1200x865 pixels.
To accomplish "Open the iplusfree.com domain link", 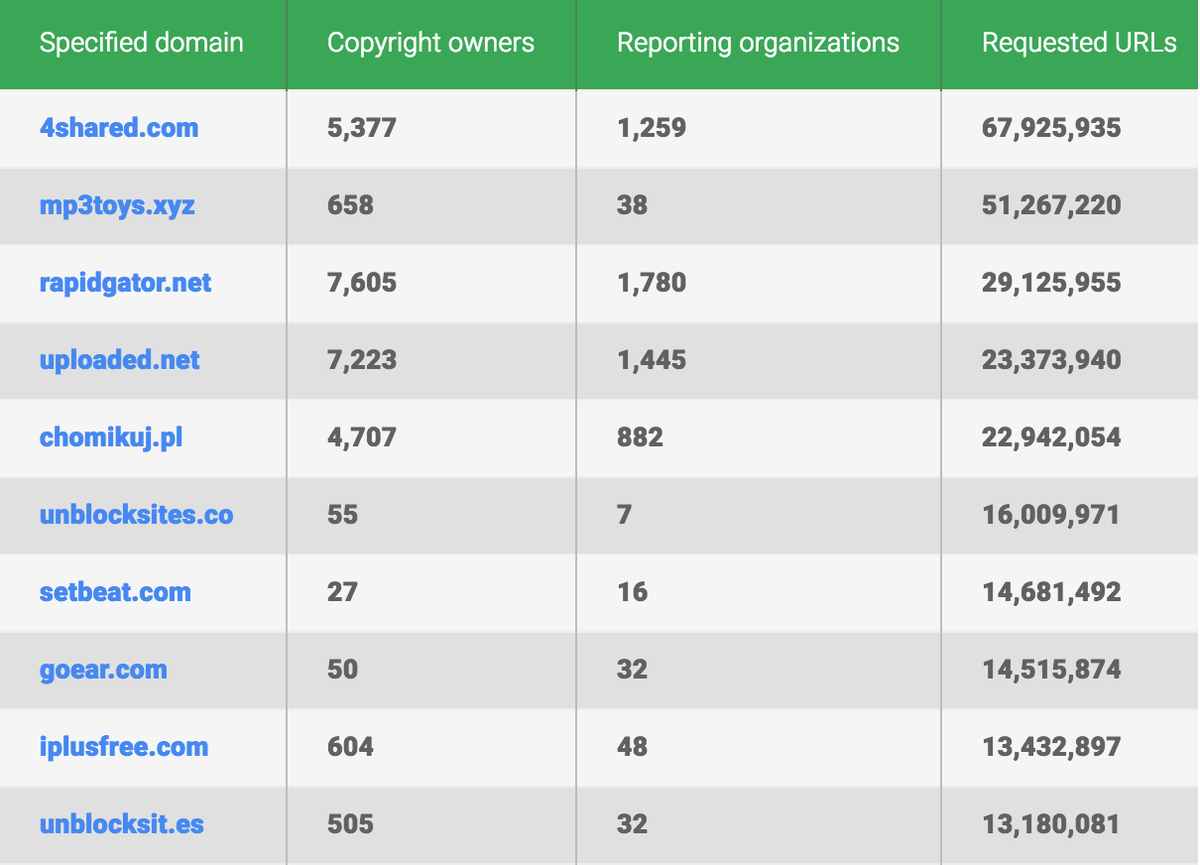I will [124, 747].
